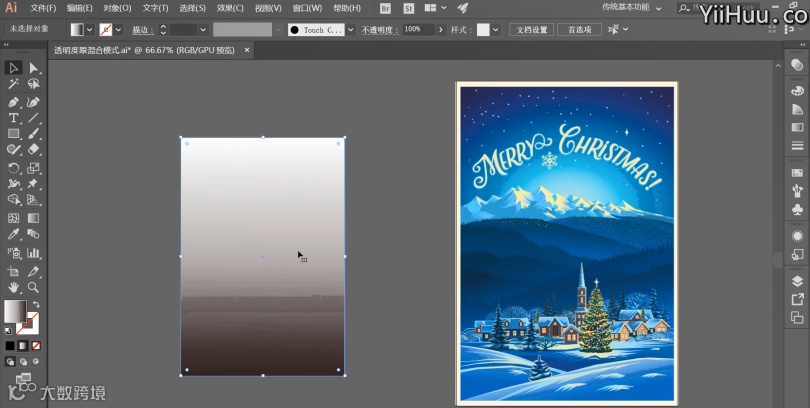Swap fill and stroke colors
This screenshot has height=408, width=810.
pos(36,304)
